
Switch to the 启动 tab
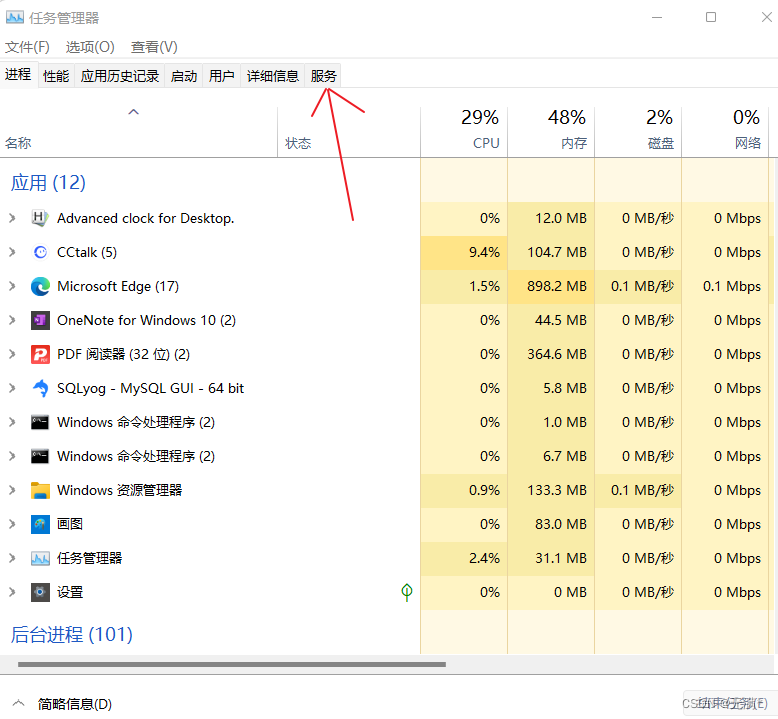[x=184, y=76]
